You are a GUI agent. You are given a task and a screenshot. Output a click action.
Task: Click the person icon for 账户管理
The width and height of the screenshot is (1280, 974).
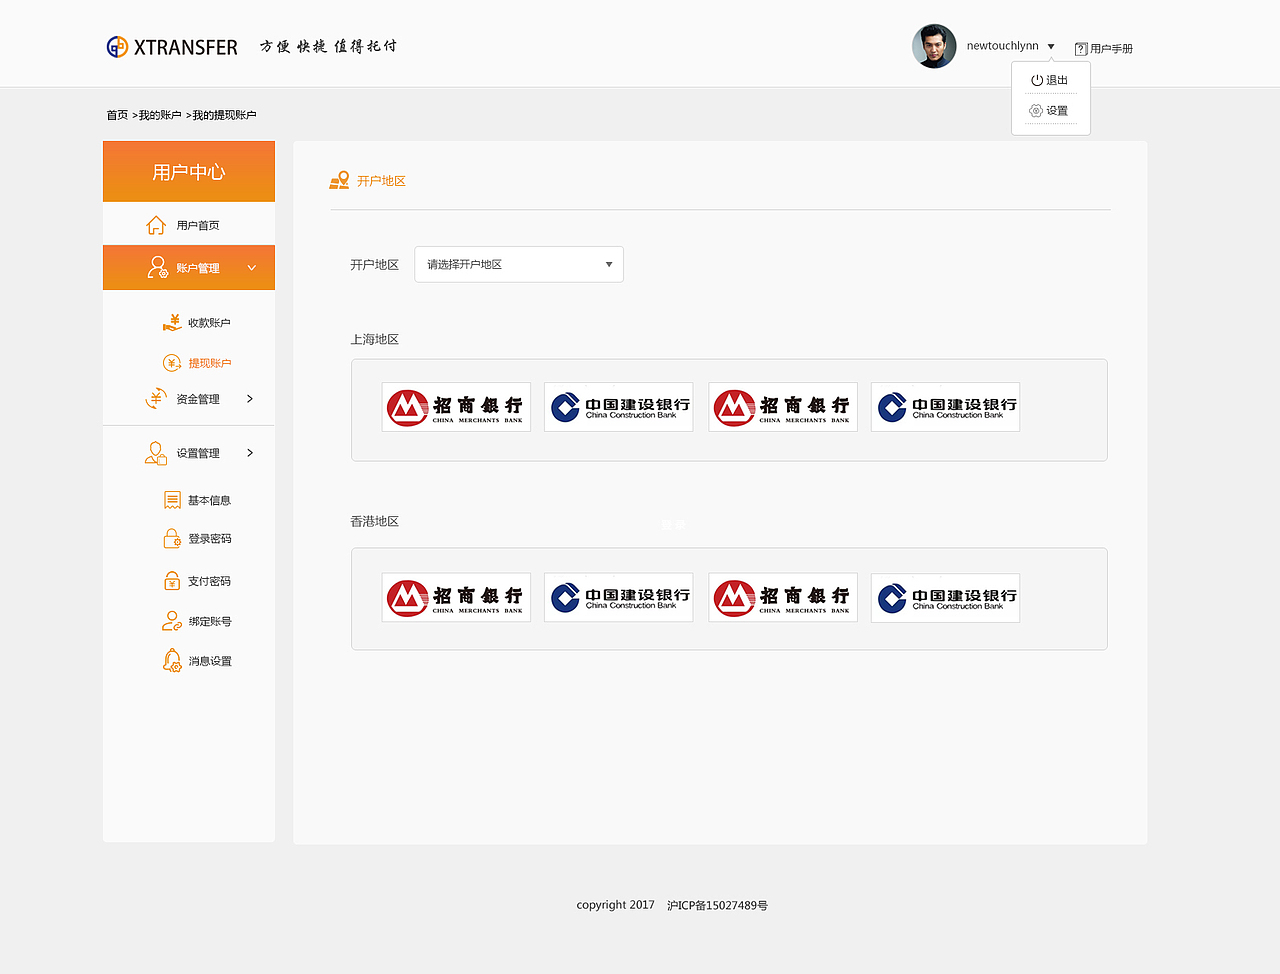[157, 267]
